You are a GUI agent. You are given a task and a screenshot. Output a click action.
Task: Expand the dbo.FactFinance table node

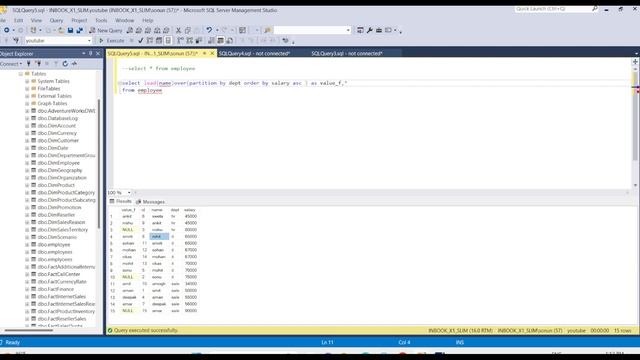tap(27, 289)
